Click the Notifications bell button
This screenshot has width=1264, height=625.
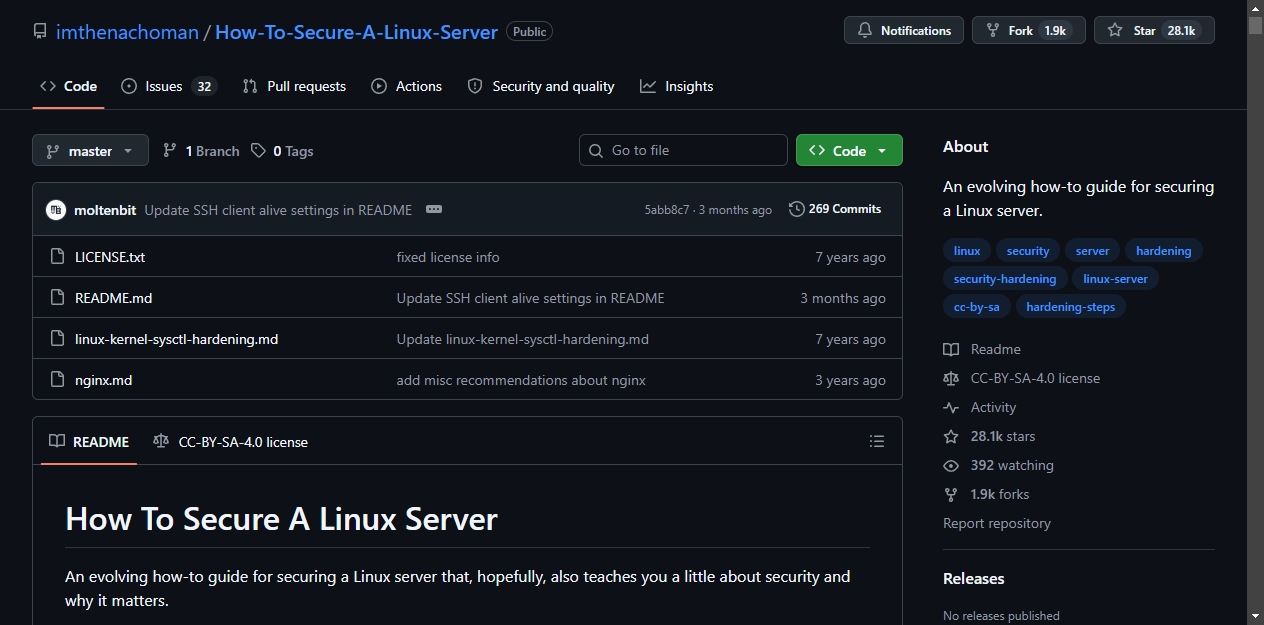pos(904,30)
